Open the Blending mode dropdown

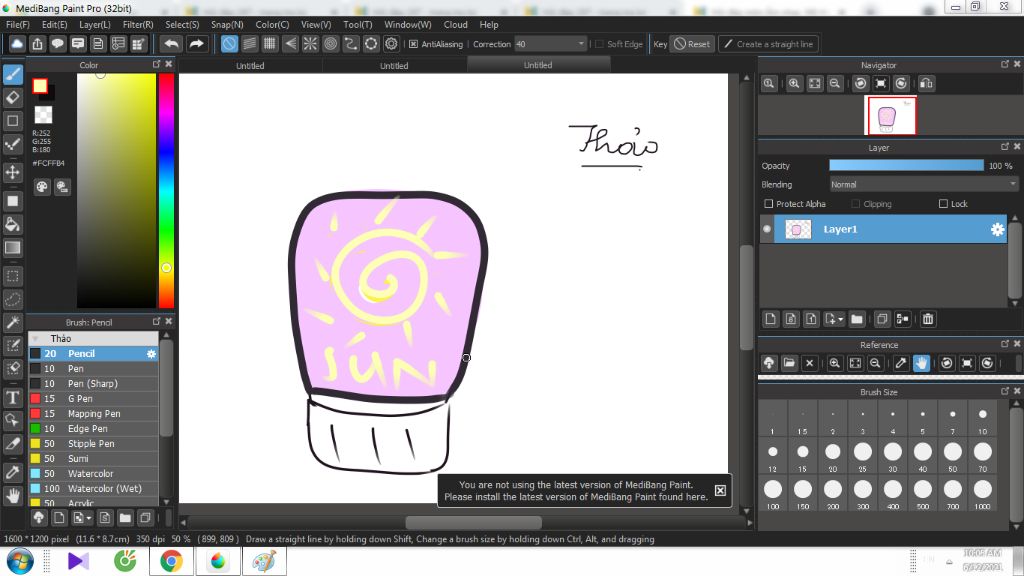click(x=923, y=185)
